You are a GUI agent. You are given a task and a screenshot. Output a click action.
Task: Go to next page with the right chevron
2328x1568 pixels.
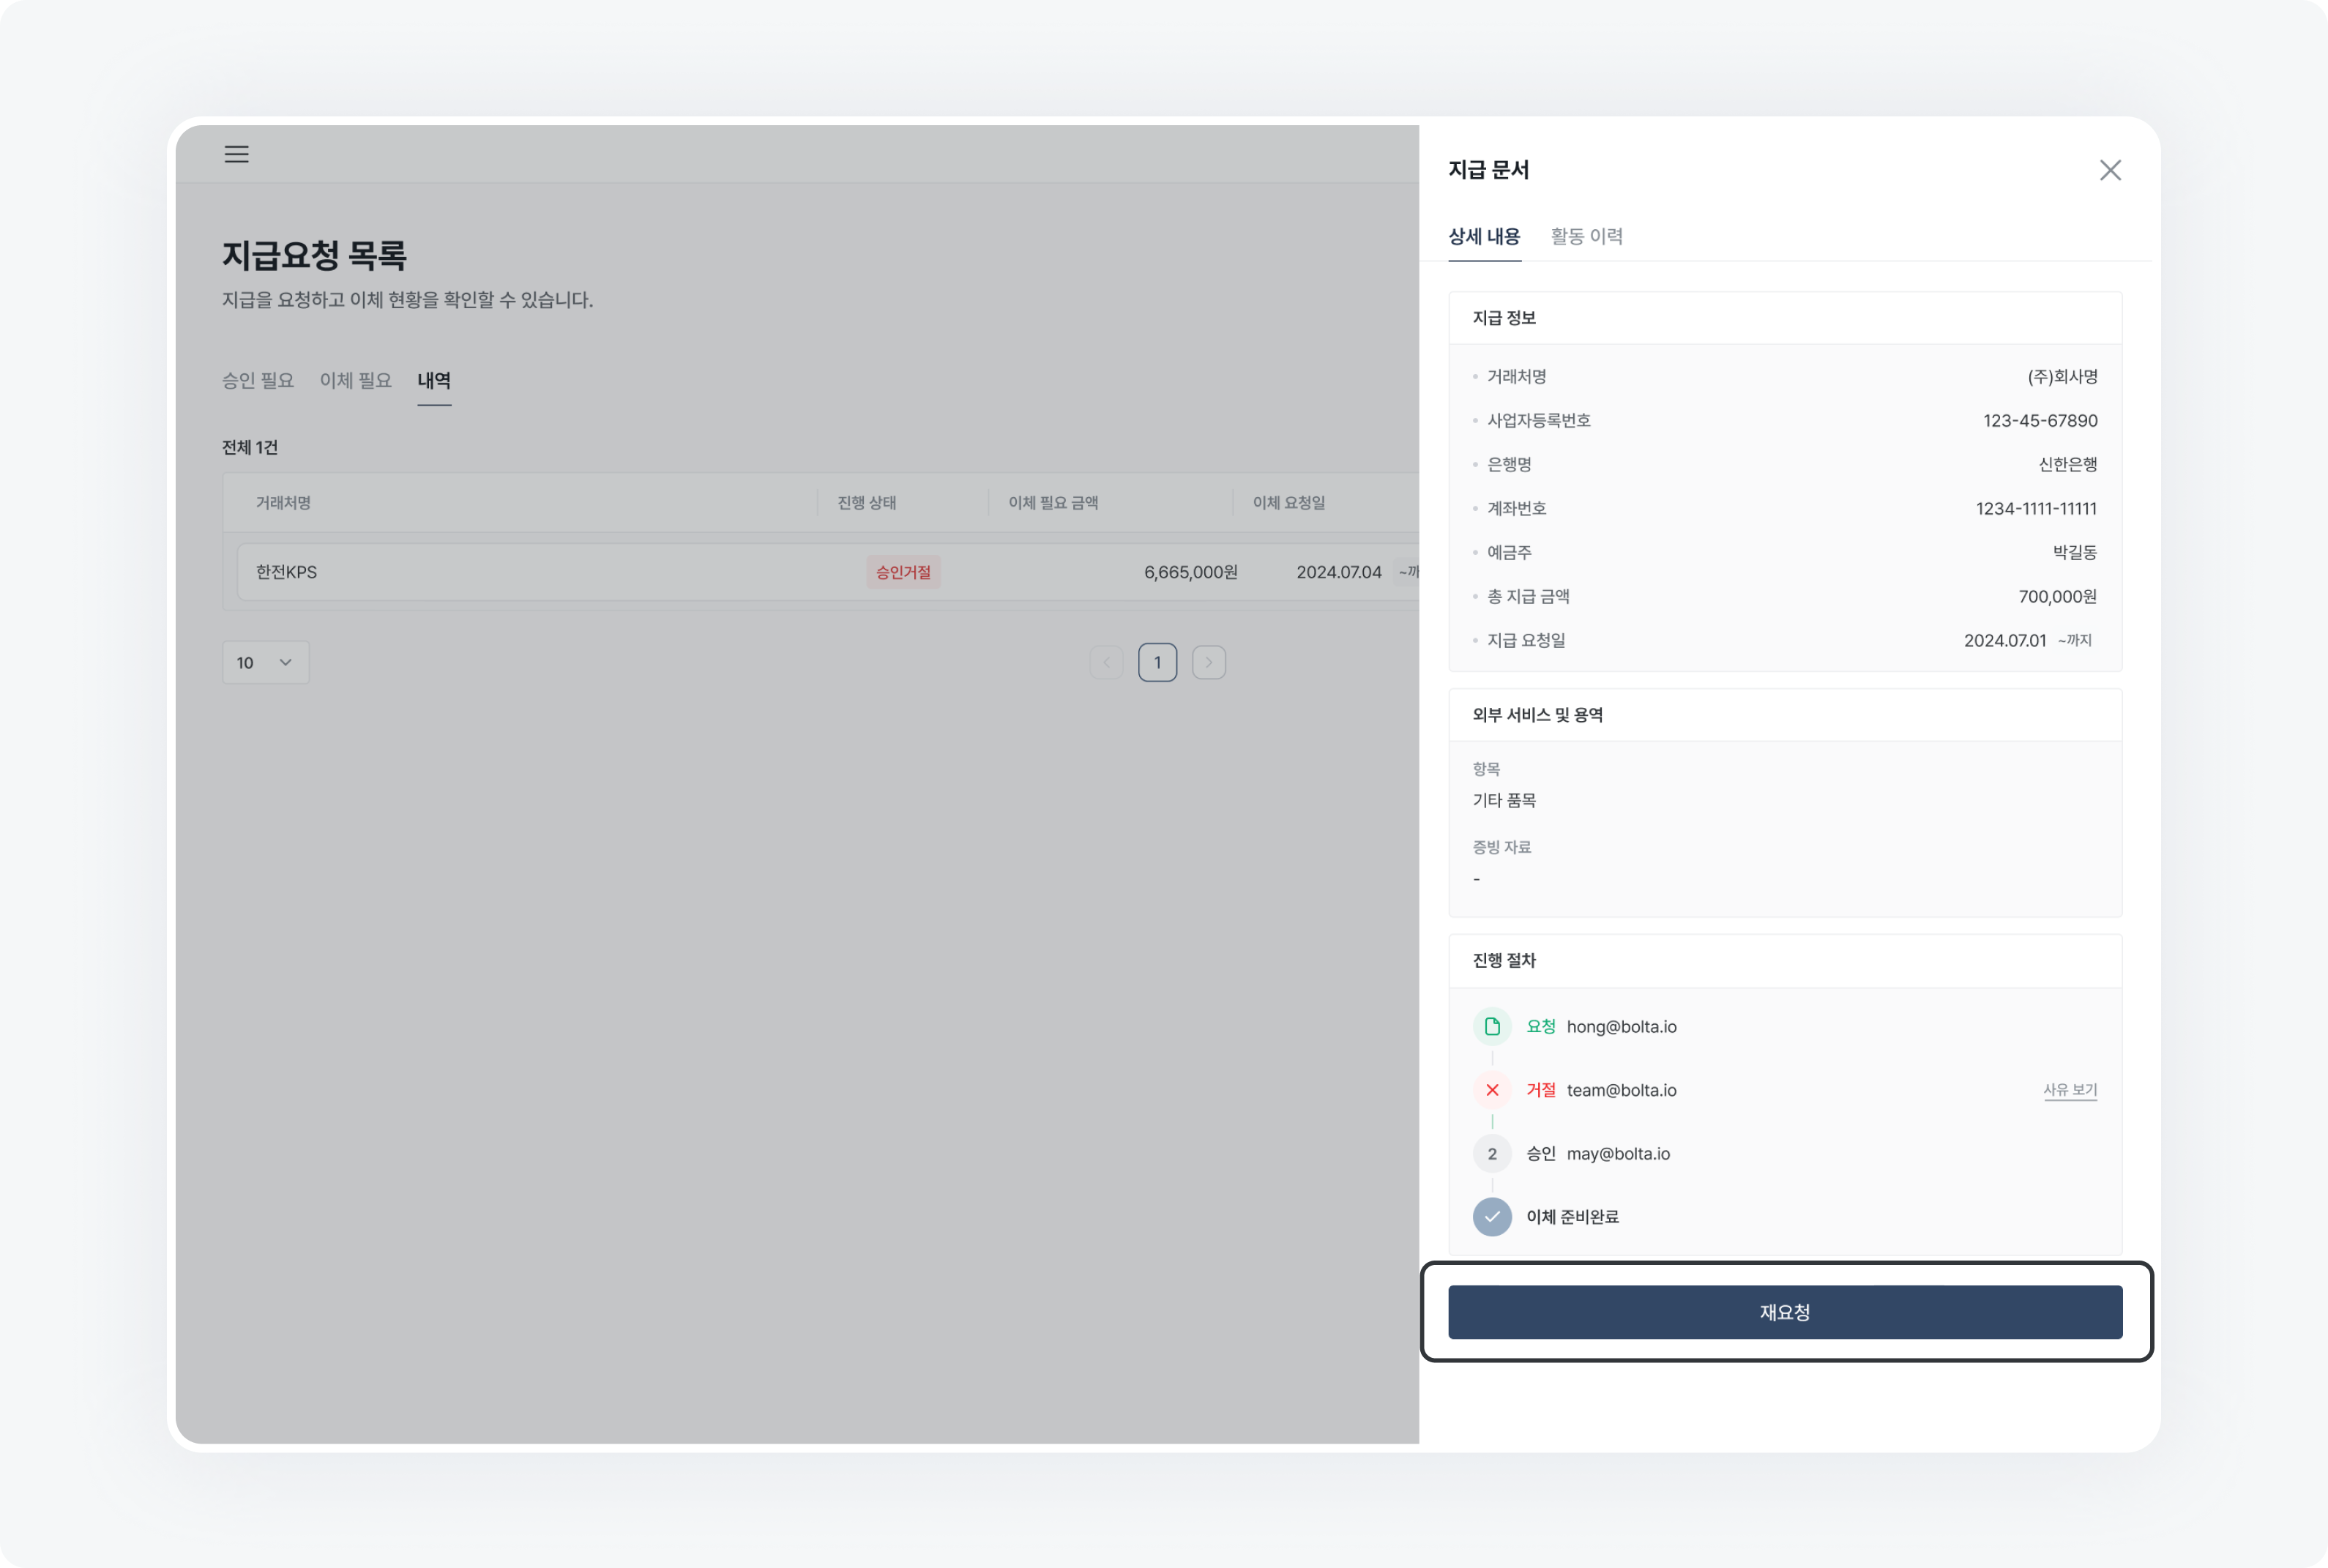(x=1209, y=662)
